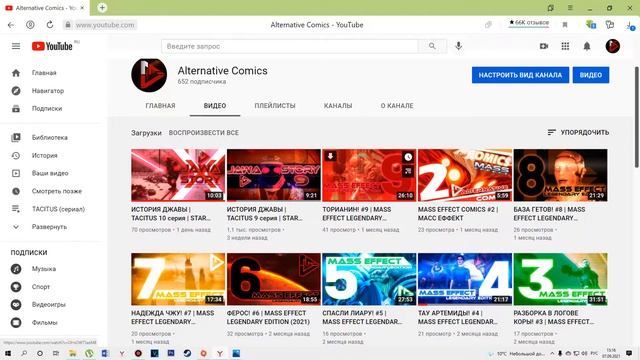
Task: Open the Jawa Story 10 thumbnail
Action: 178,175
